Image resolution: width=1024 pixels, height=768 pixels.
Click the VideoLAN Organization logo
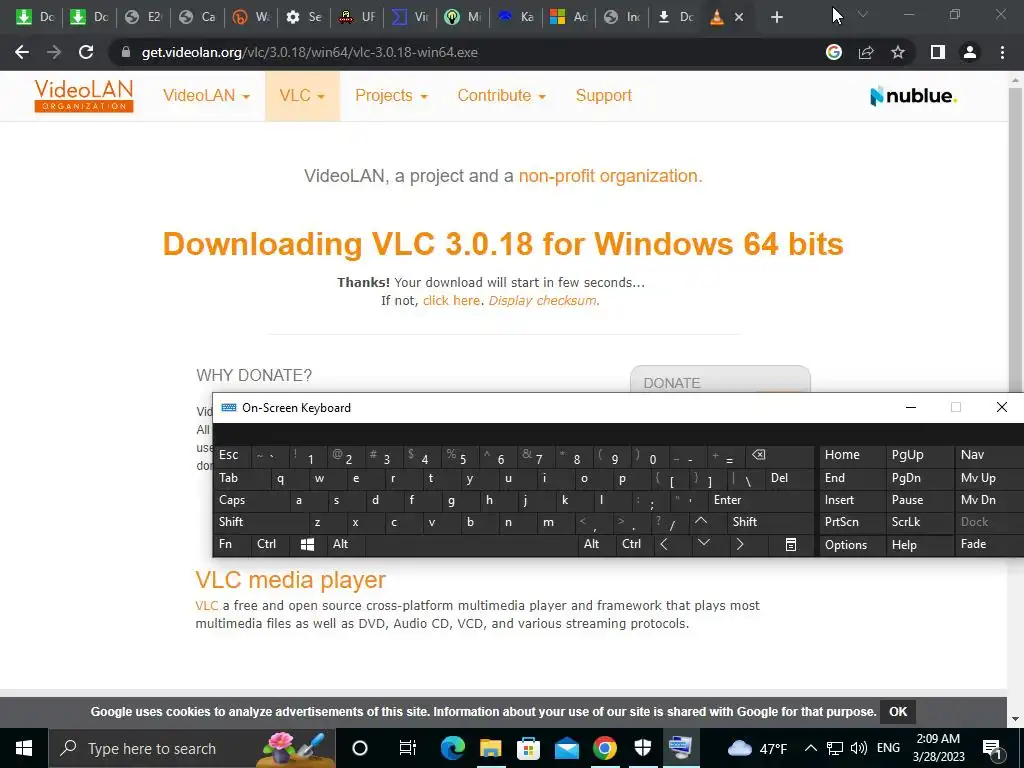coord(84,95)
